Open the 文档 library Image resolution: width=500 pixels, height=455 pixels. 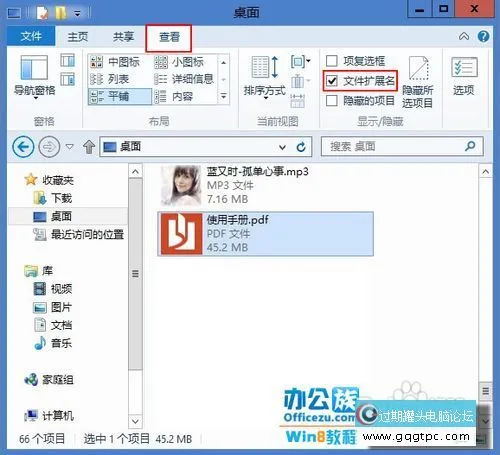(x=53, y=325)
